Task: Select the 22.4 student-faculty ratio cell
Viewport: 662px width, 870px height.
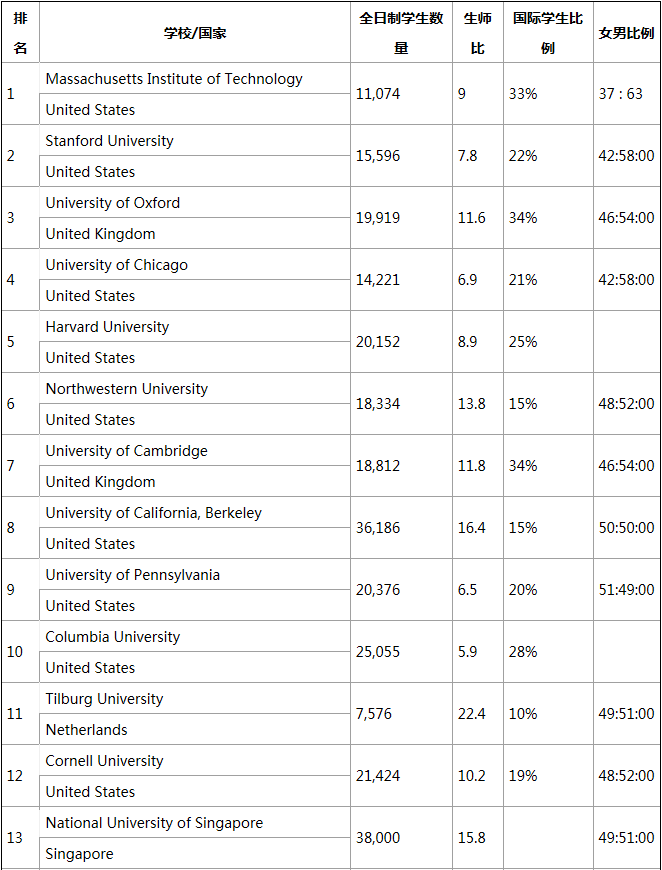Action: tap(472, 714)
